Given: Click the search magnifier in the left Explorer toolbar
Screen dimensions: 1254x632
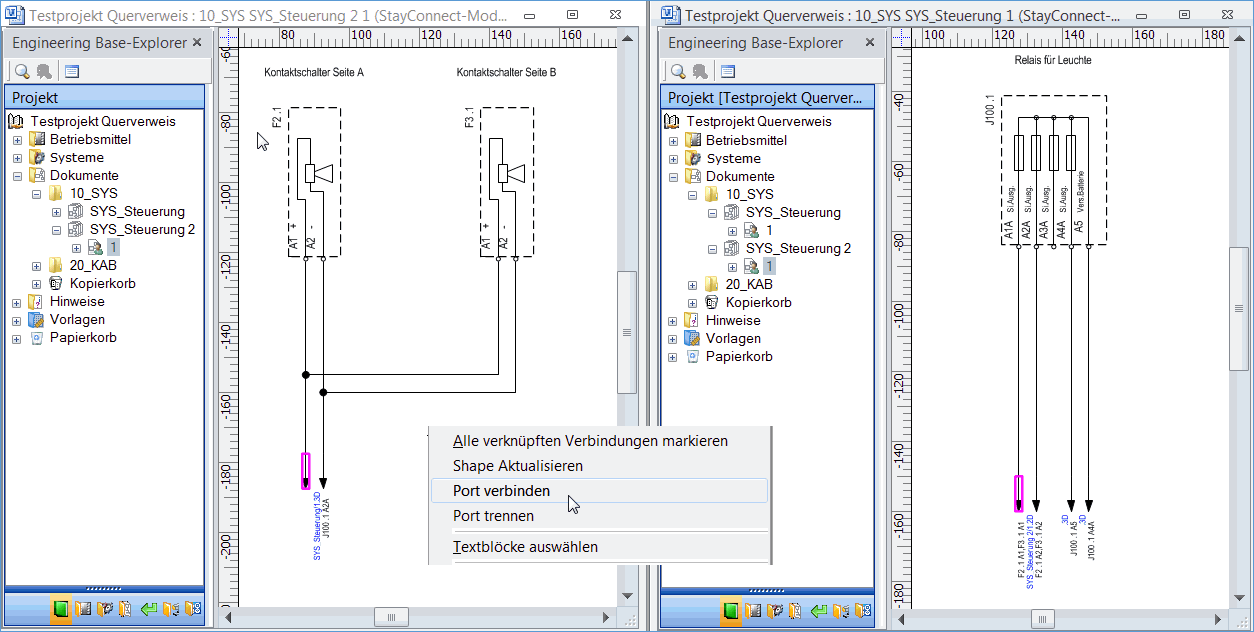Looking at the screenshot, I should pos(21,71).
